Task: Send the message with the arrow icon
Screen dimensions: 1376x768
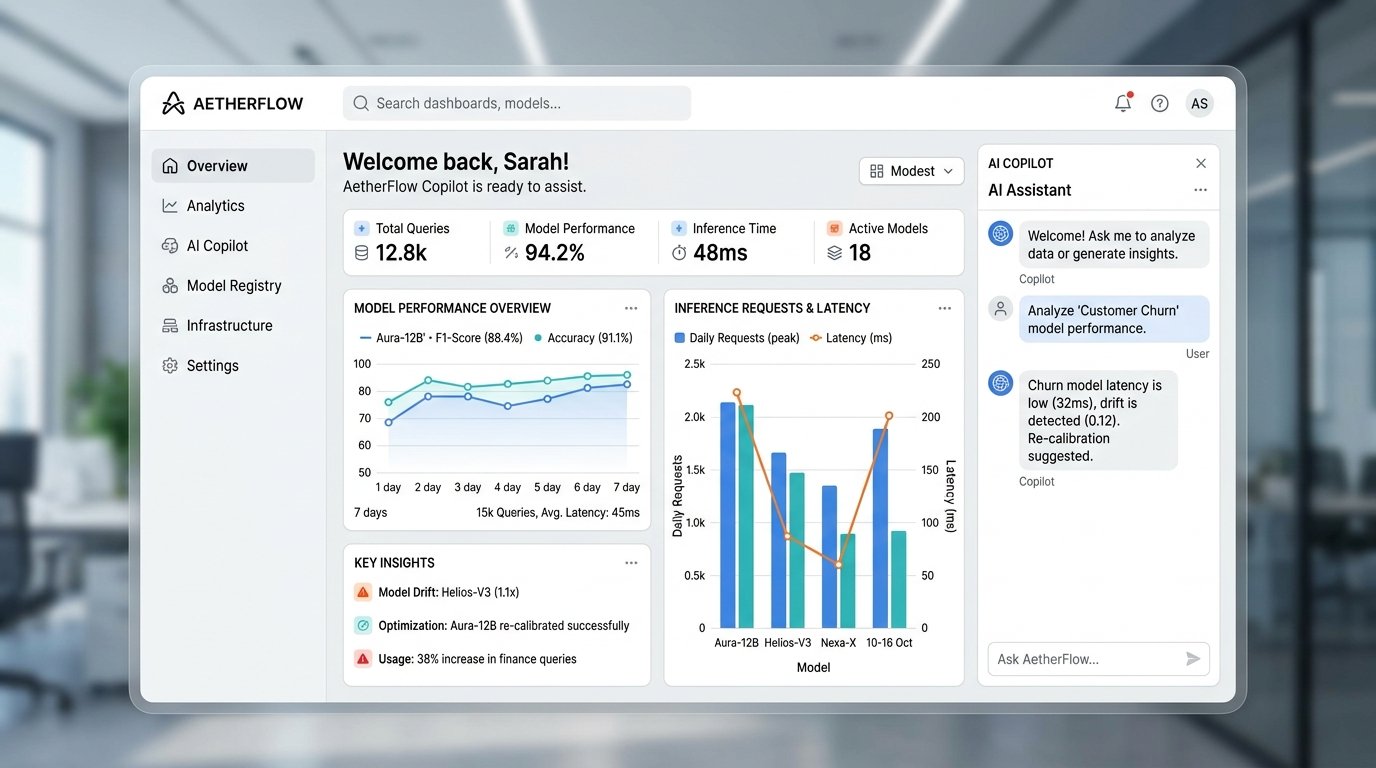Action: 1193,659
